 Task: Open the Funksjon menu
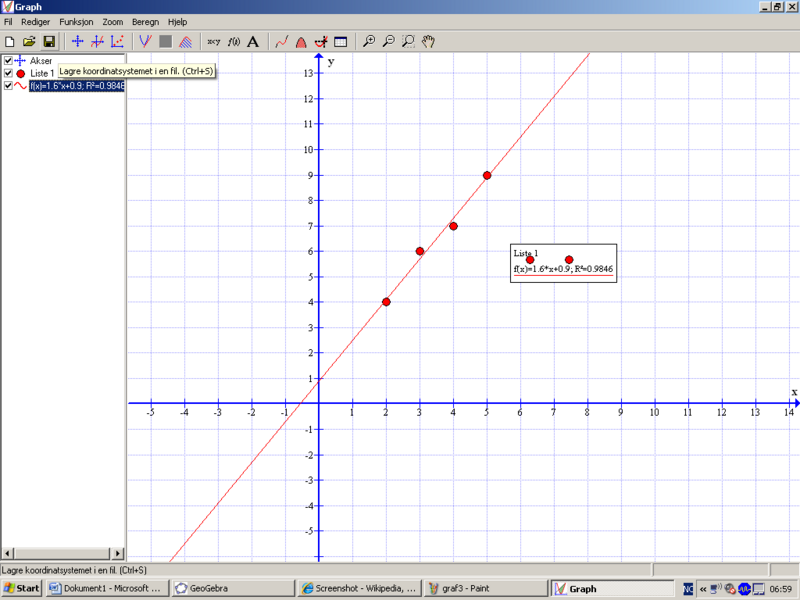76,21
